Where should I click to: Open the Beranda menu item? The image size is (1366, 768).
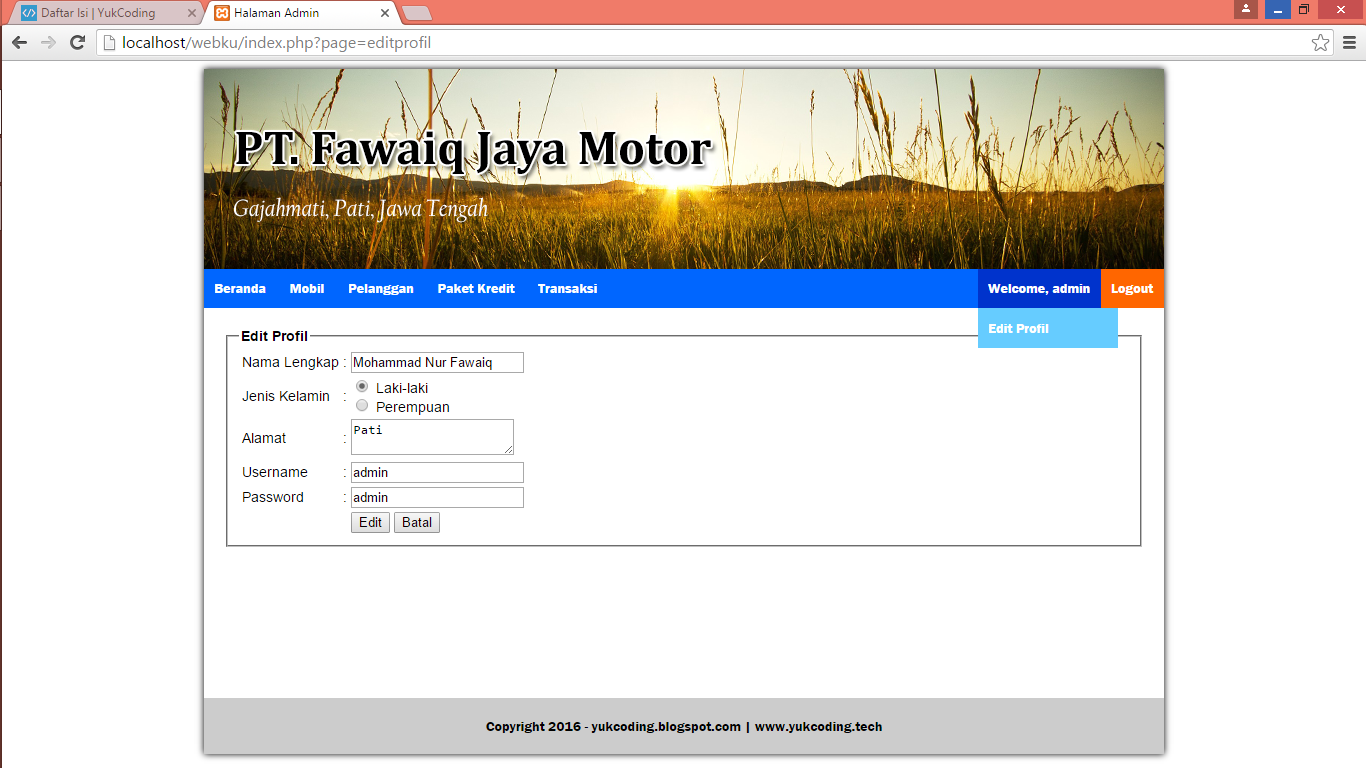(x=240, y=288)
